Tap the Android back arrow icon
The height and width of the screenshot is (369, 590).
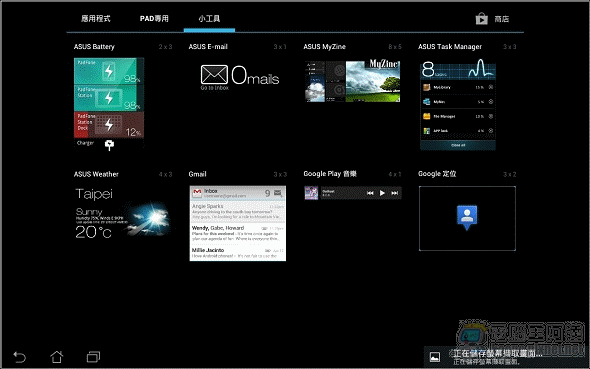(20, 357)
